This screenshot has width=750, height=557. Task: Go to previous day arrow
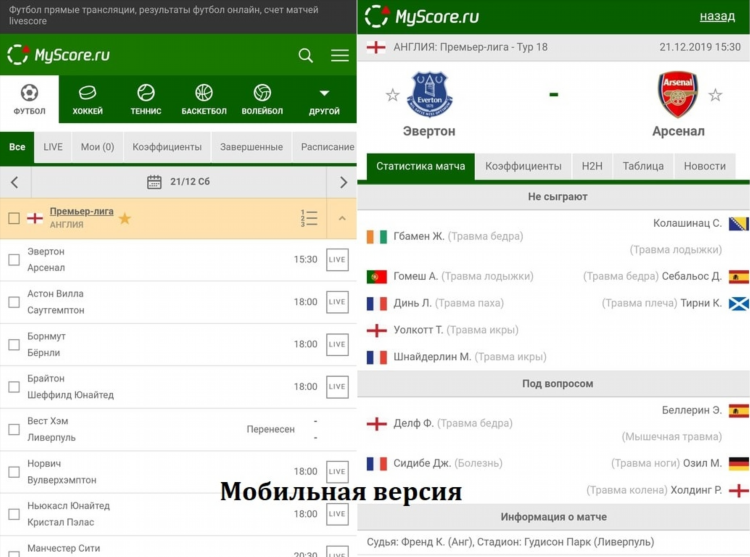tap(15, 182)
